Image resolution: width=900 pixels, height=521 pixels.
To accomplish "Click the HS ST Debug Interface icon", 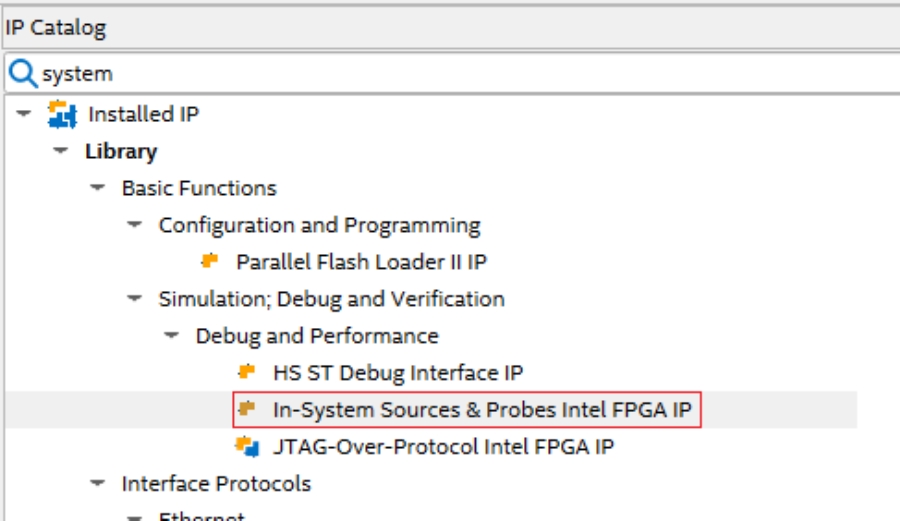I will pos(247,372).
